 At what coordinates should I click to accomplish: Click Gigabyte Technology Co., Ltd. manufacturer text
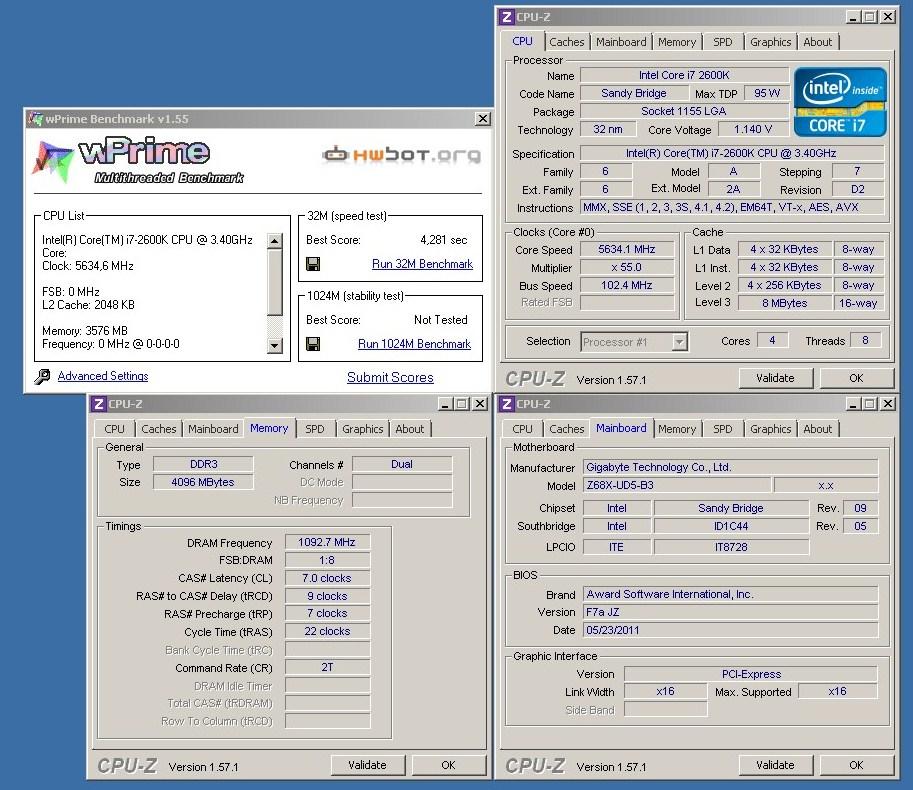(x=659, y=467)
